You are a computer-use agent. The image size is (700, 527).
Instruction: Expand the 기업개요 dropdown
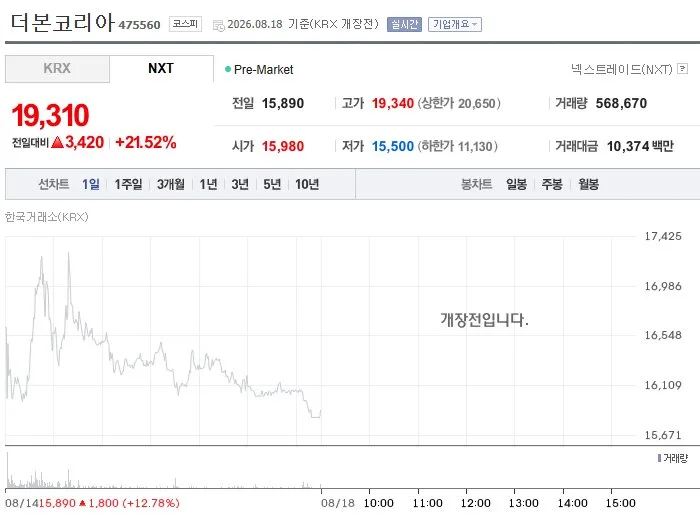coord(454,24)
